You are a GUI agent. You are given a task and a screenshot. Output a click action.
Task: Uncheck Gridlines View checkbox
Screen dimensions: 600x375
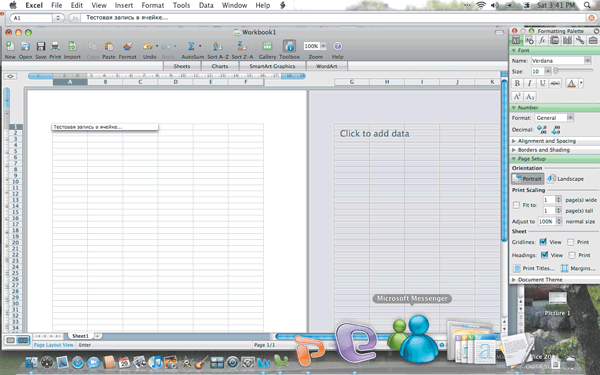point(543,242)
